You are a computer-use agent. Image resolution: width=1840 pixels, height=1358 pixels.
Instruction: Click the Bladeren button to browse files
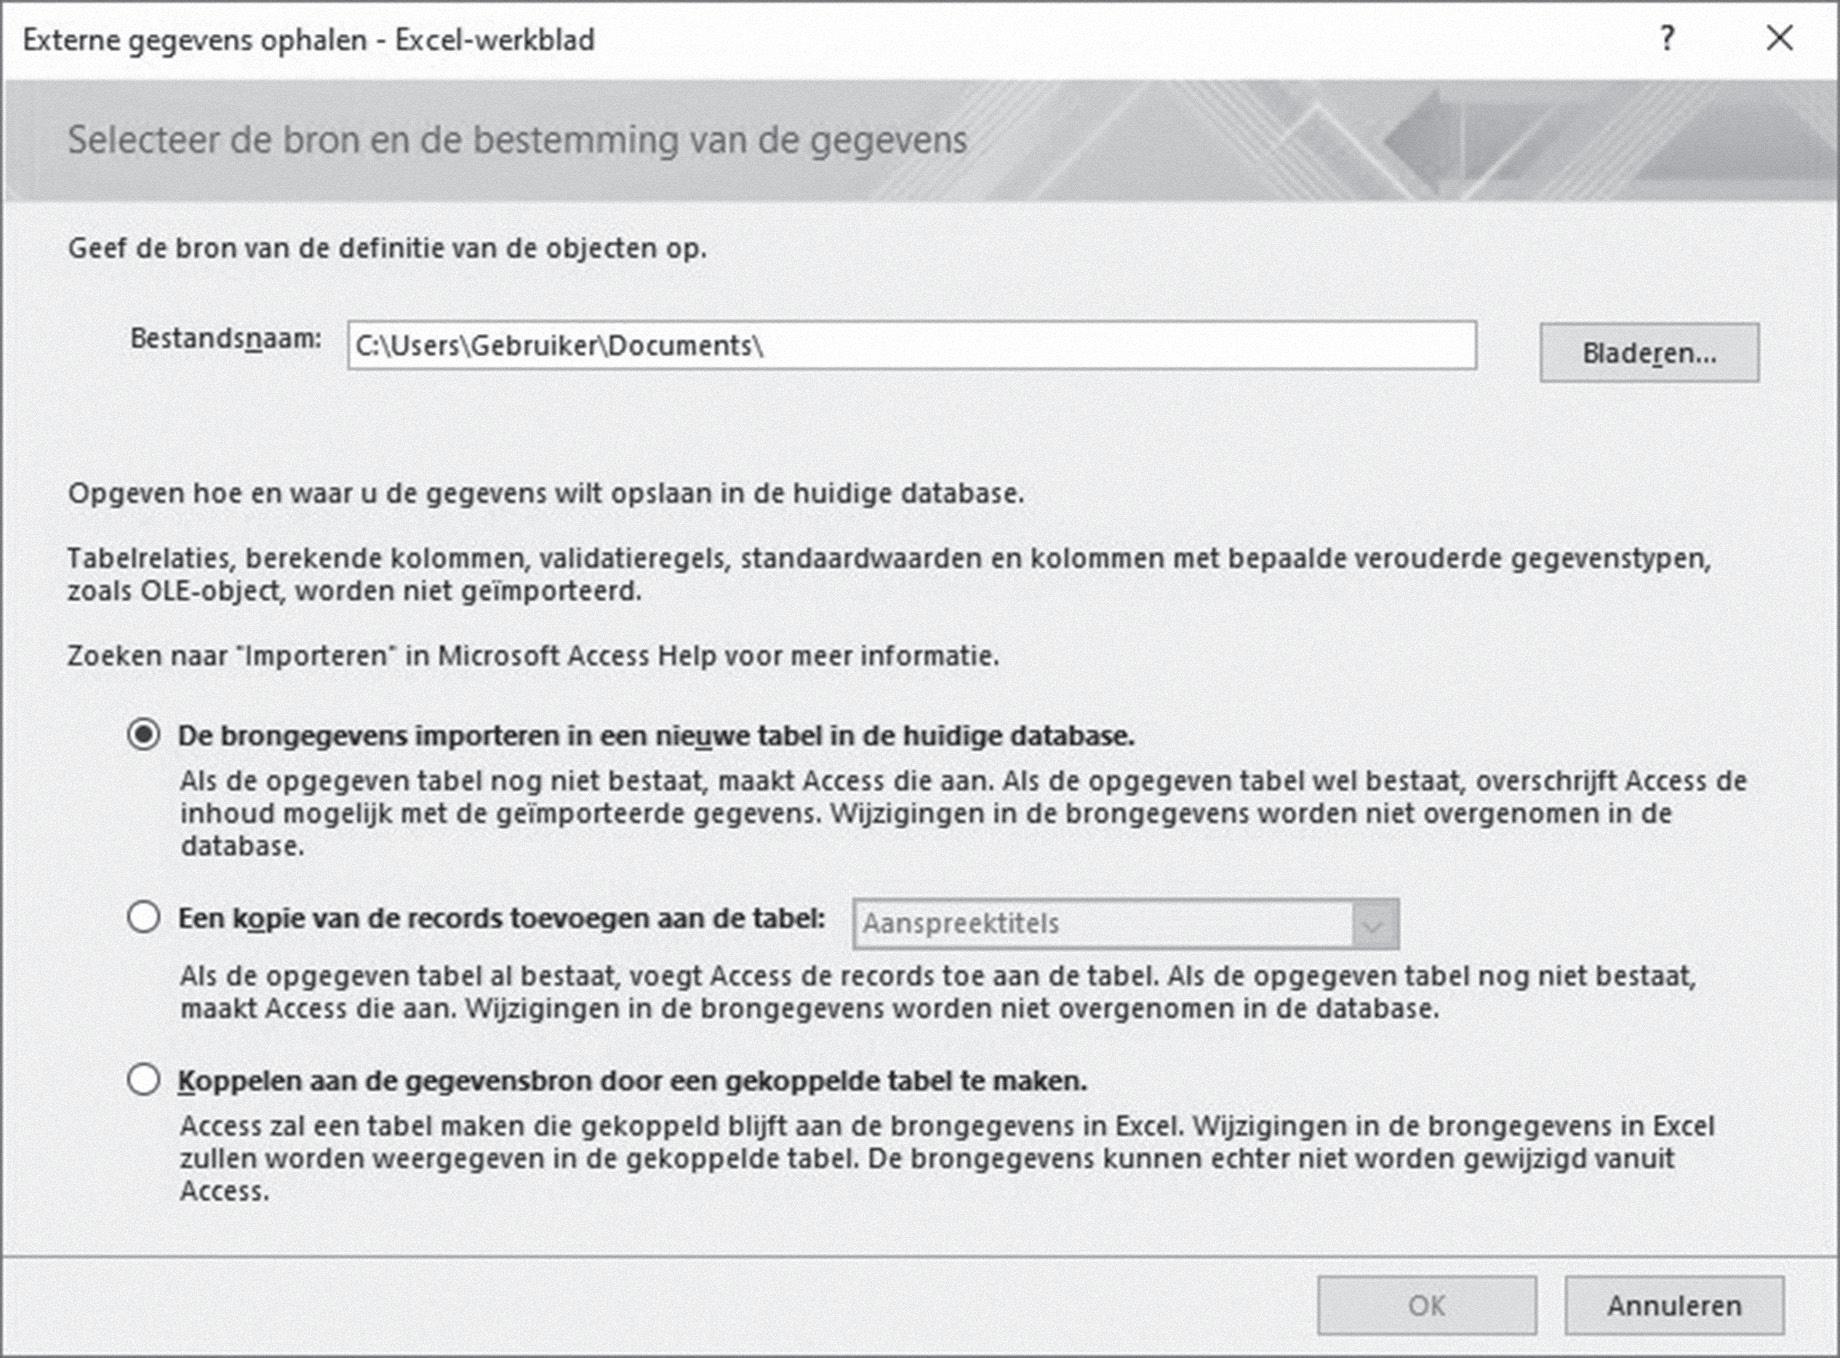1649,352
